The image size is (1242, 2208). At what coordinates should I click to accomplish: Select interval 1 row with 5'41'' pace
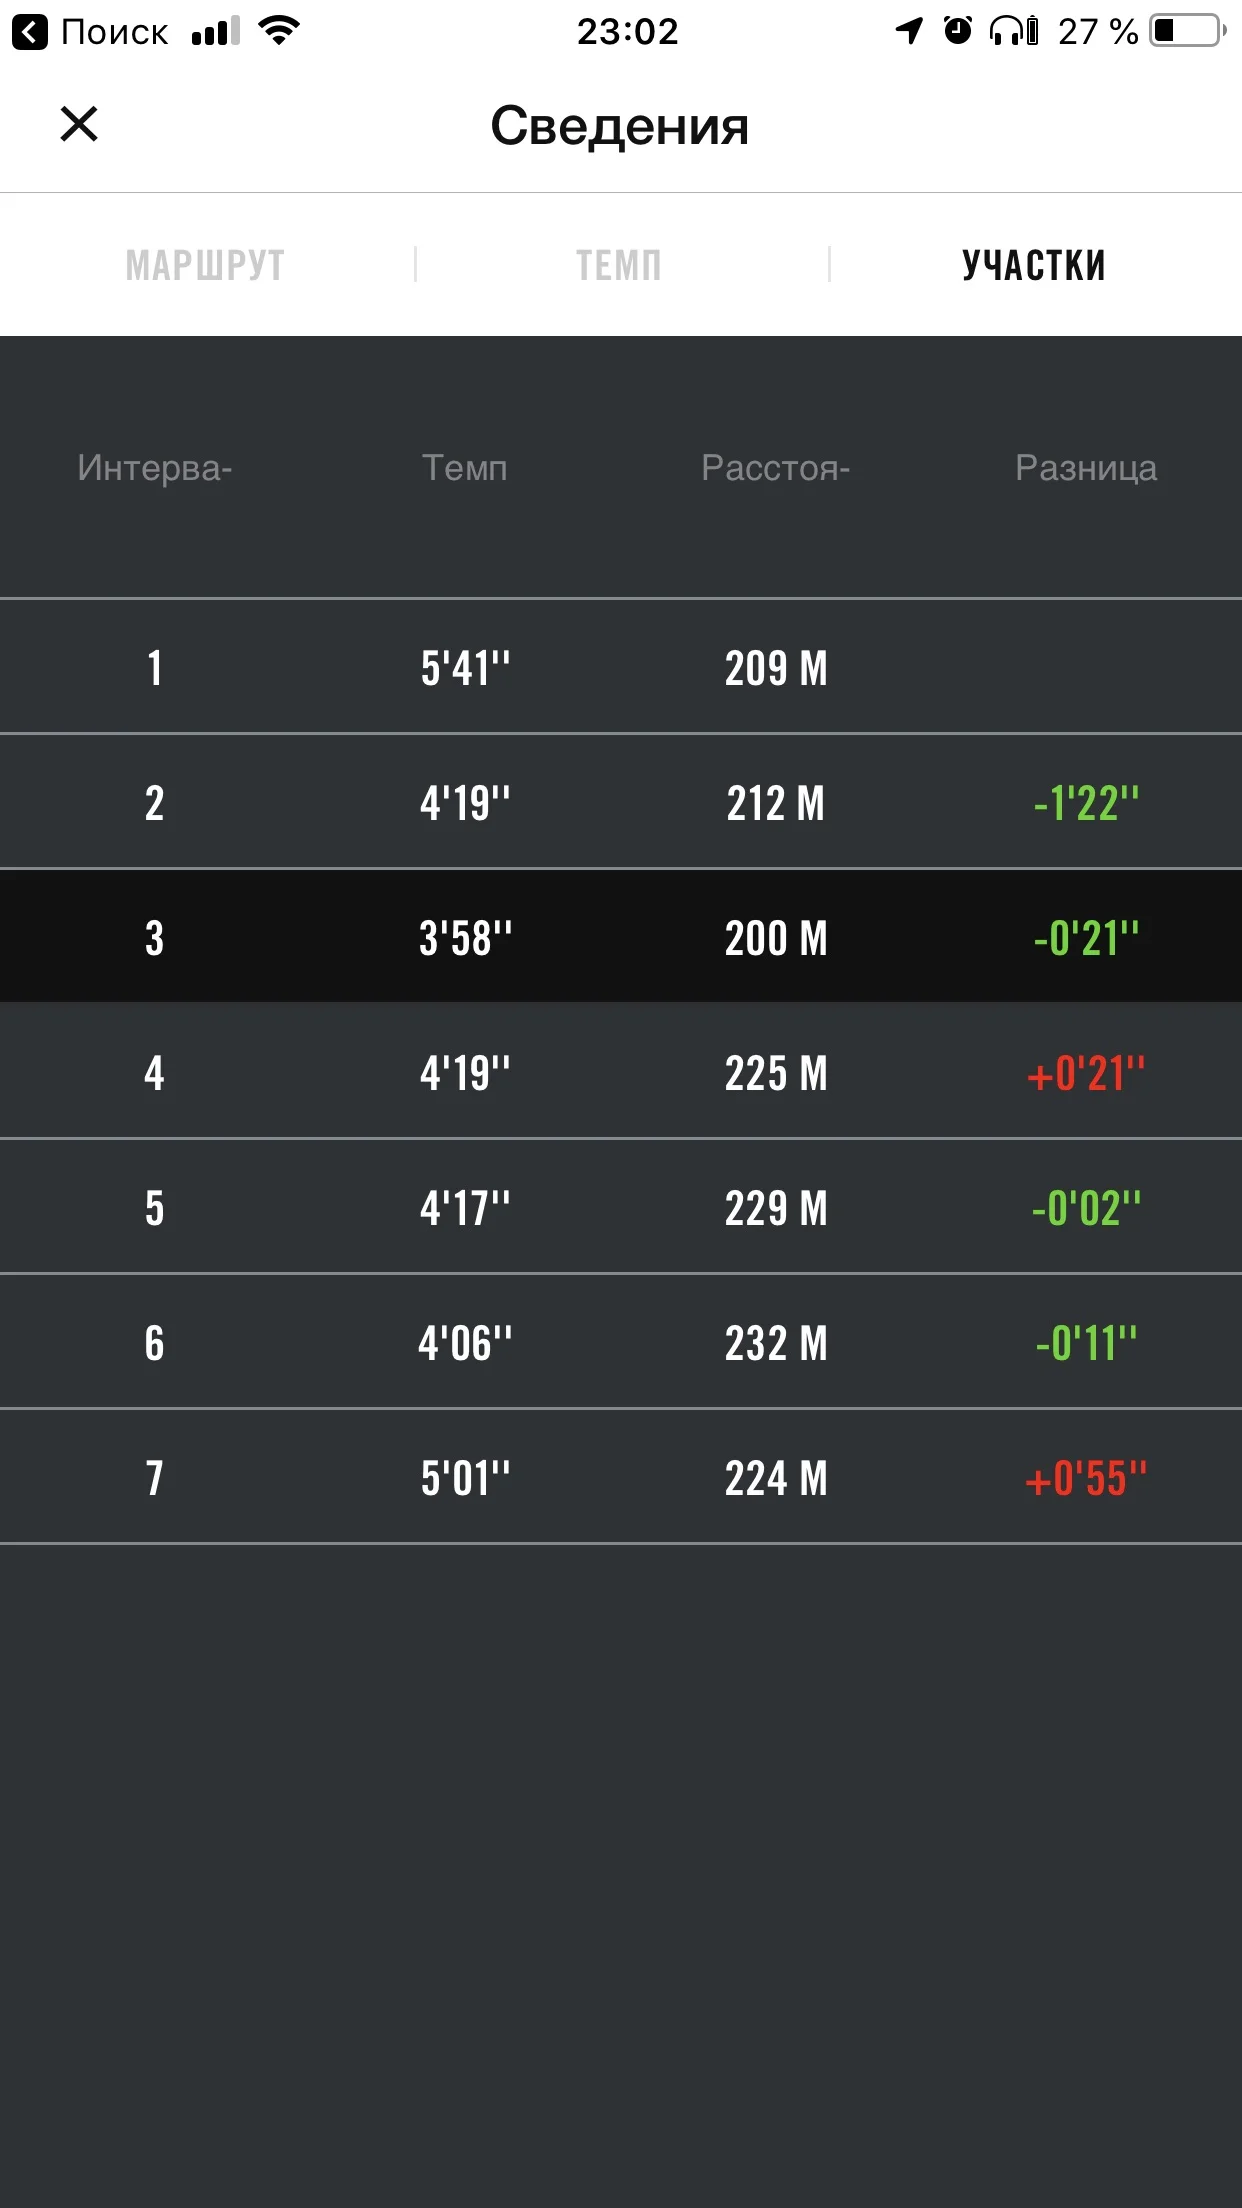coord(620,667)
